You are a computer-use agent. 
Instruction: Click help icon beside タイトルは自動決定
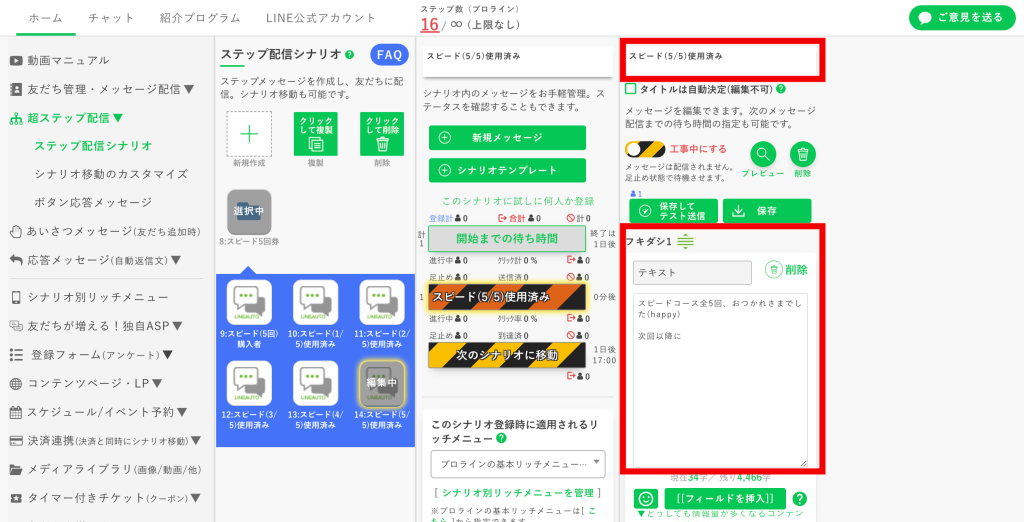point(781,89)
